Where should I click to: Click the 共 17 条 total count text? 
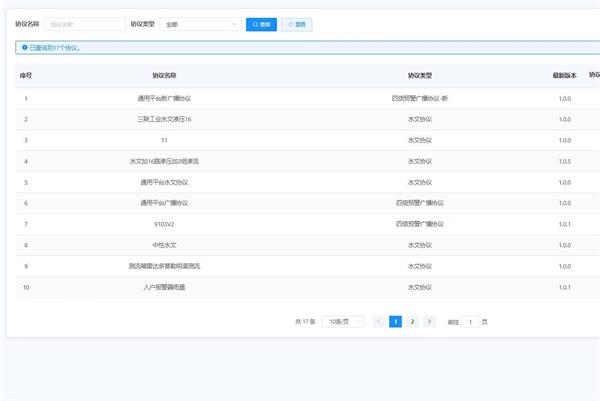coord(305,322)
